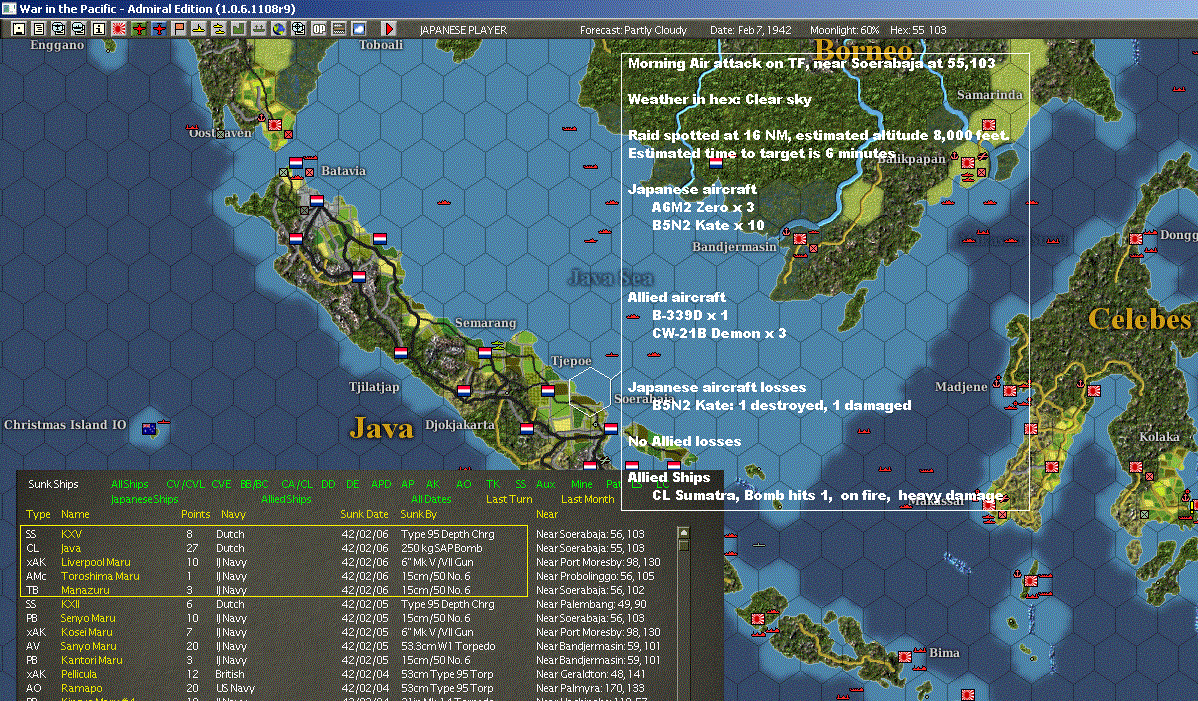The width and height of the screenshot is (1198, 701).
Task: Open the document list icon in toolbar
Action: (38, 29)
